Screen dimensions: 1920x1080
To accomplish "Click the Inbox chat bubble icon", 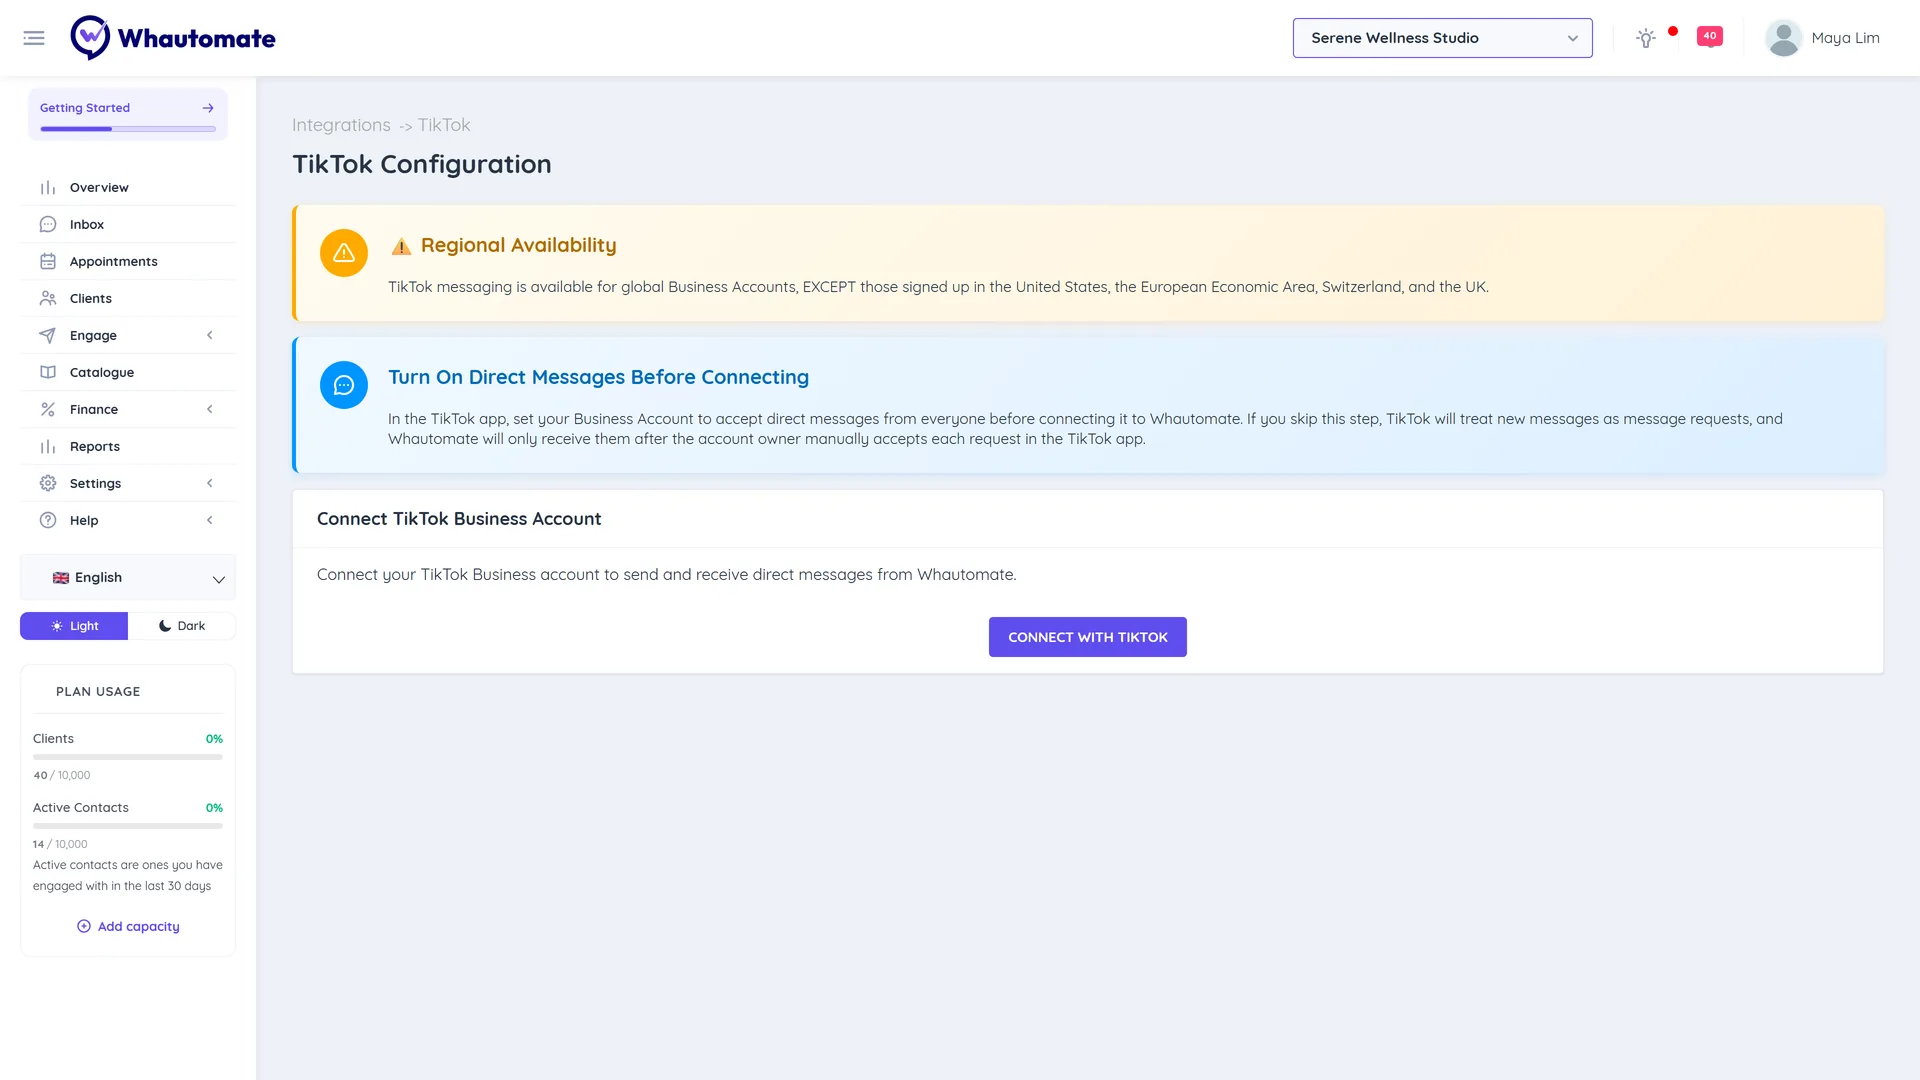I will pyautogui.click(x=47, y=225).
